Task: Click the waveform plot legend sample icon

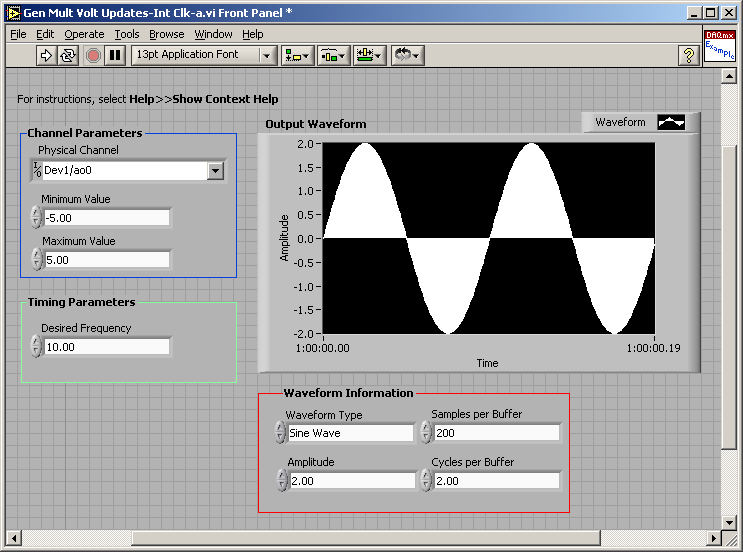Action: coord(671,122)
